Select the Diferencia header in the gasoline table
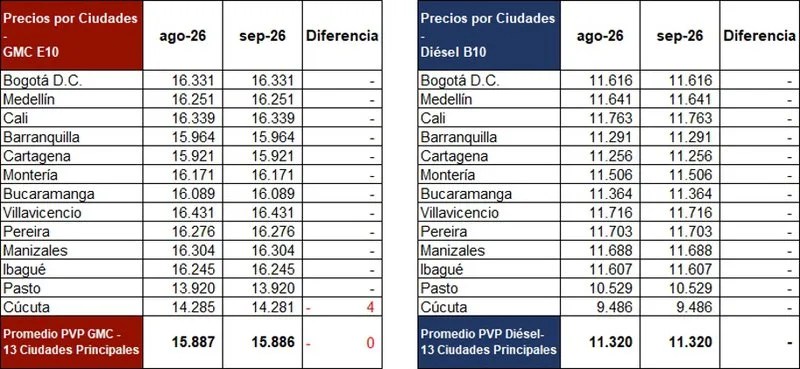Screen dimensions: 800x369 [342, 36]
